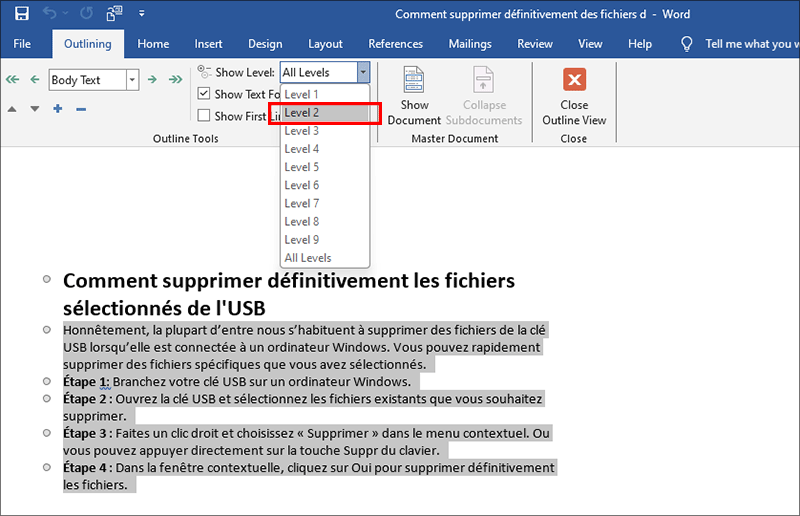This screenshot has width=800, height=516.
Task: Close the Show Level dropdown via its arrow
Action: click(x=363, y=72)
